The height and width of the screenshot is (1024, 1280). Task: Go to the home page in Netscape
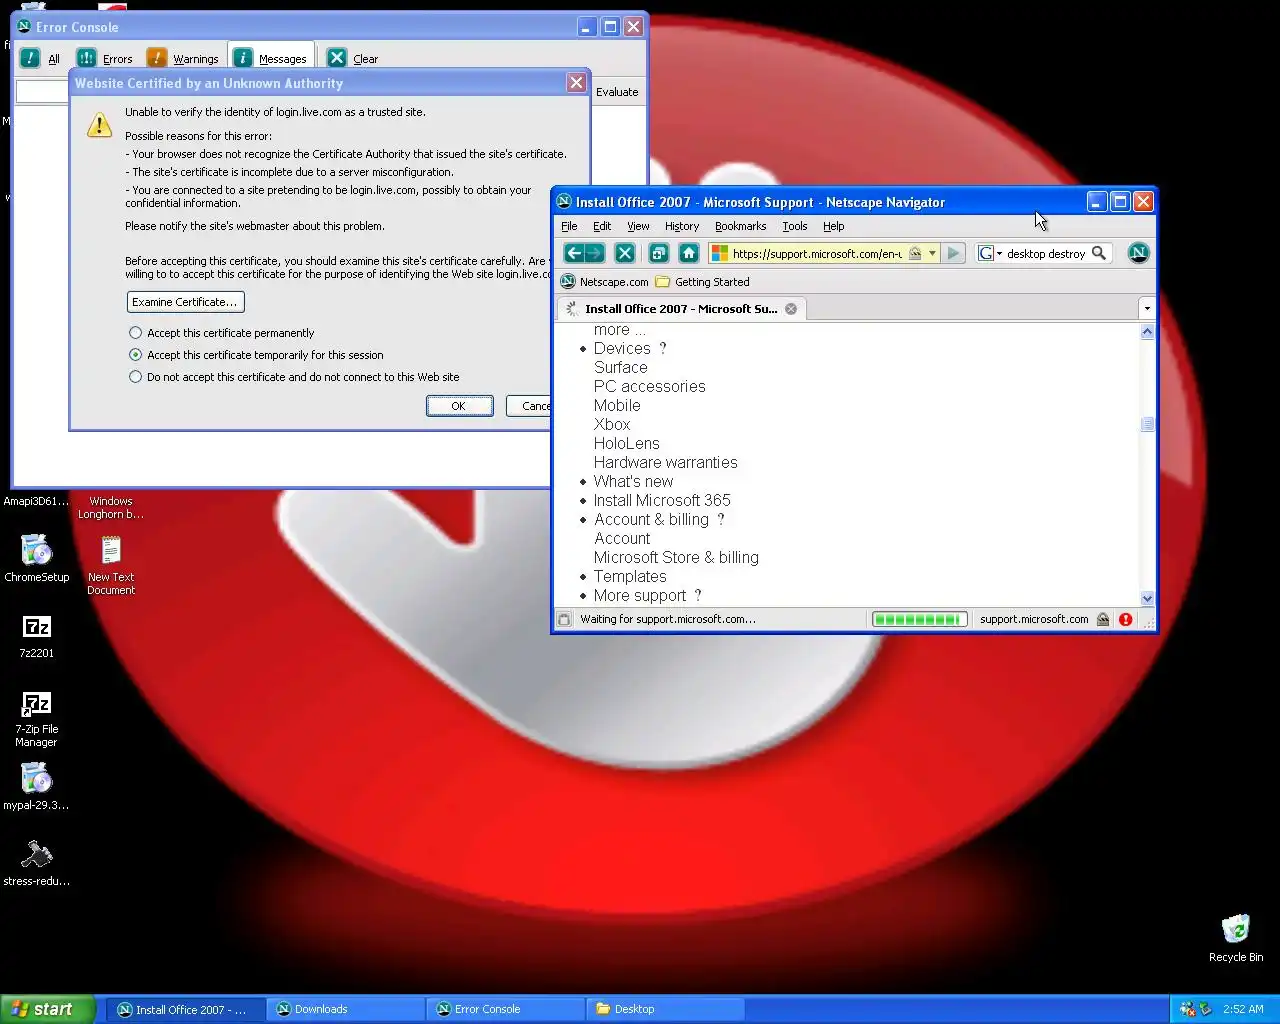(688, 253)
